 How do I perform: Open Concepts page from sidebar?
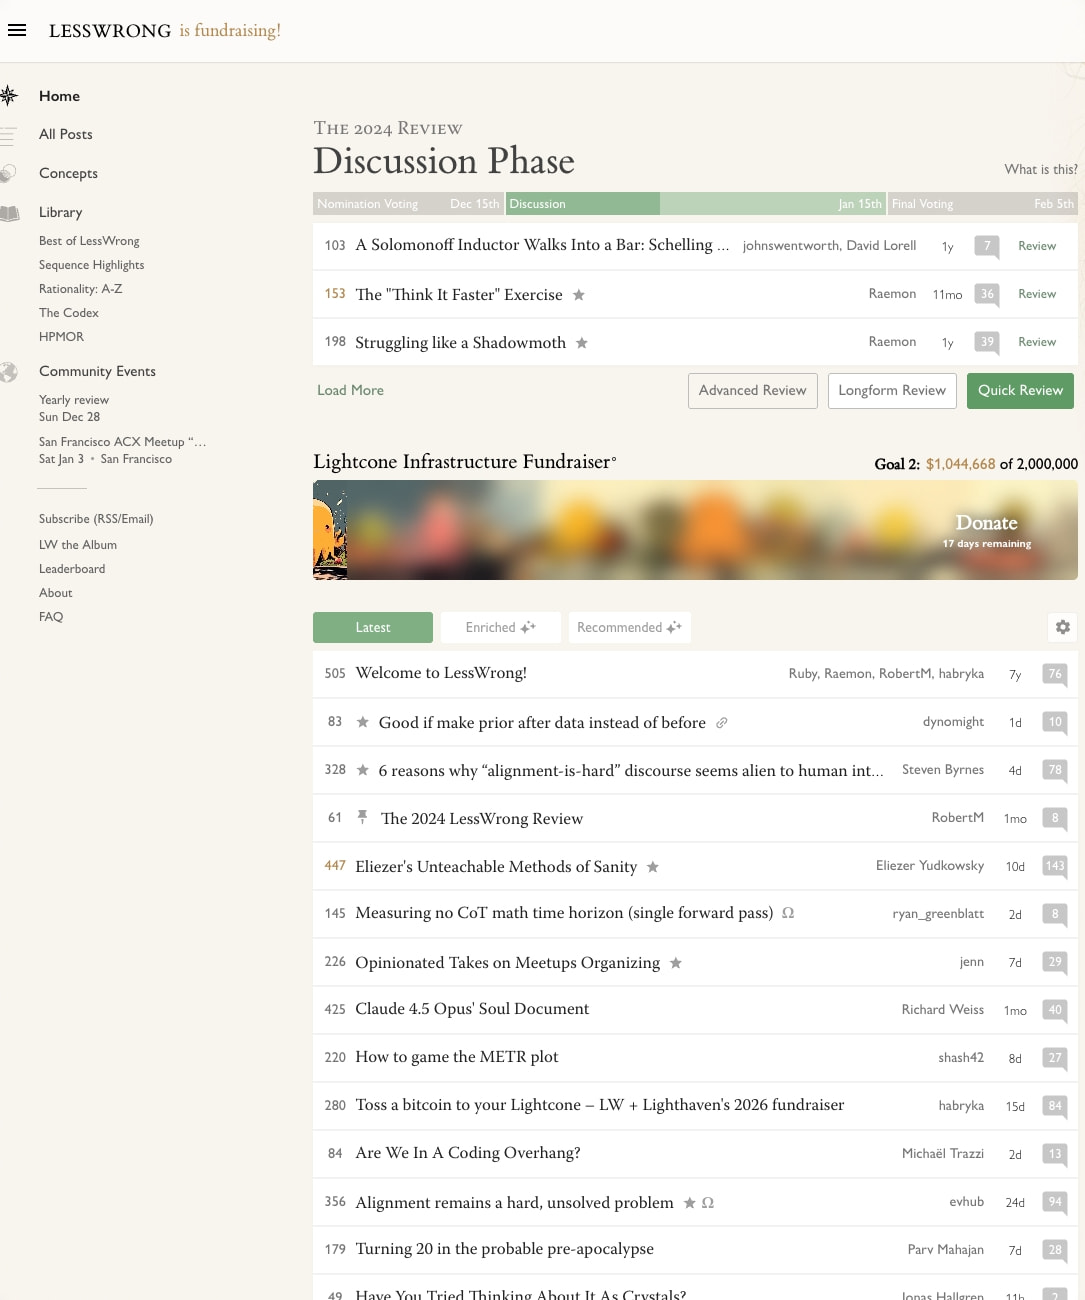[68, 173]
